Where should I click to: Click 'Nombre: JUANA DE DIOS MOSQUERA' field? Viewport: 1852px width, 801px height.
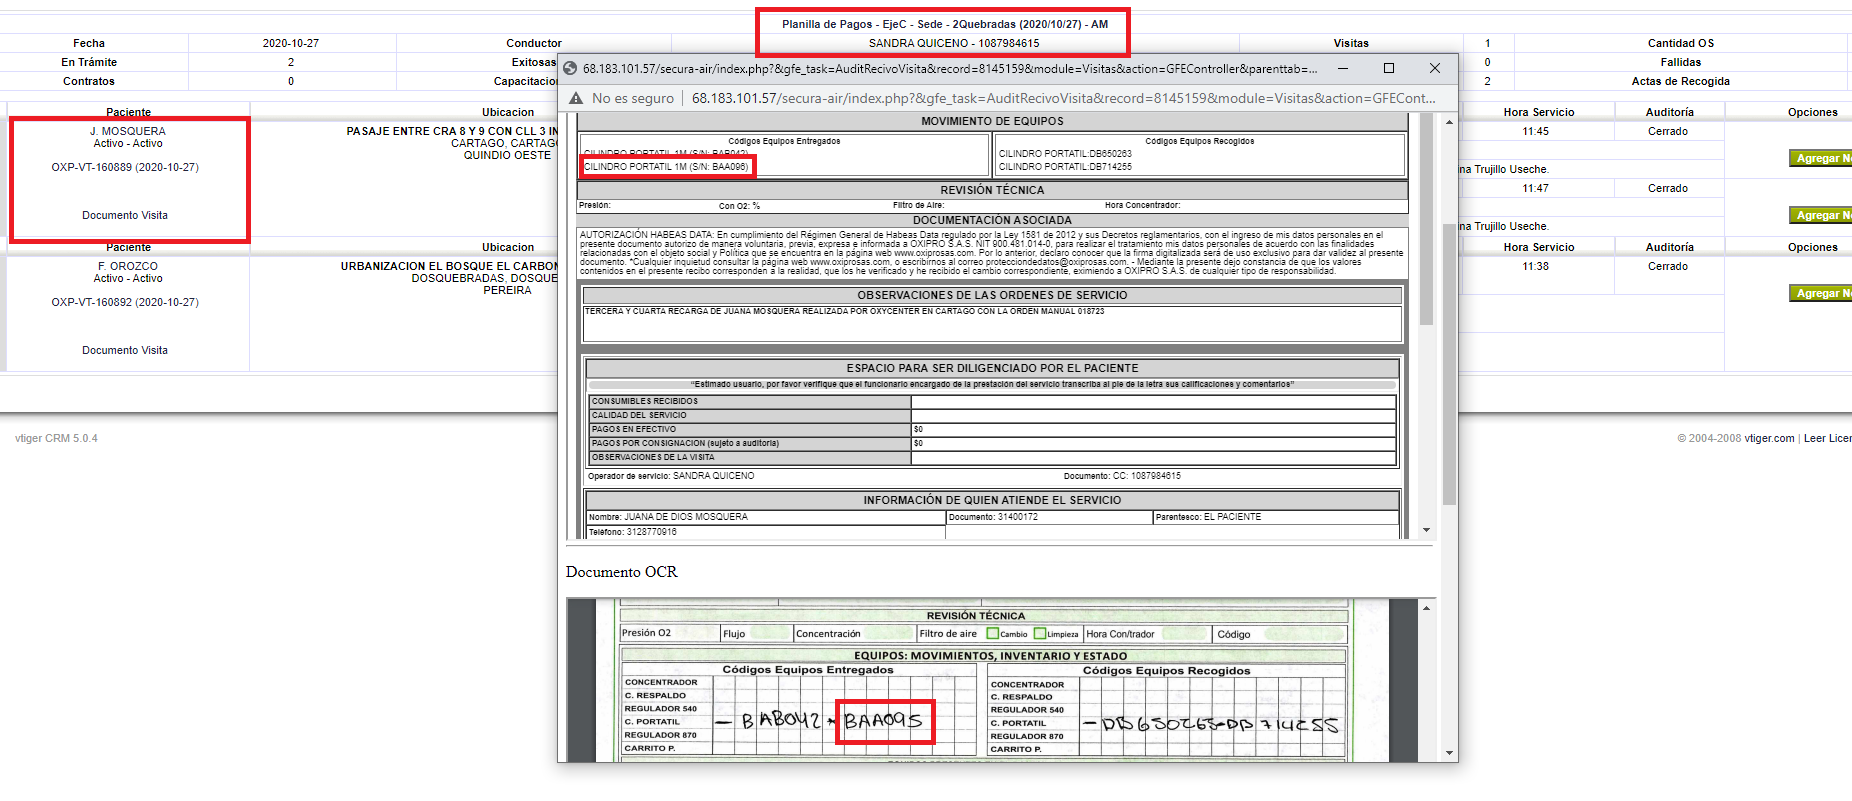click(x=668, y=517)
